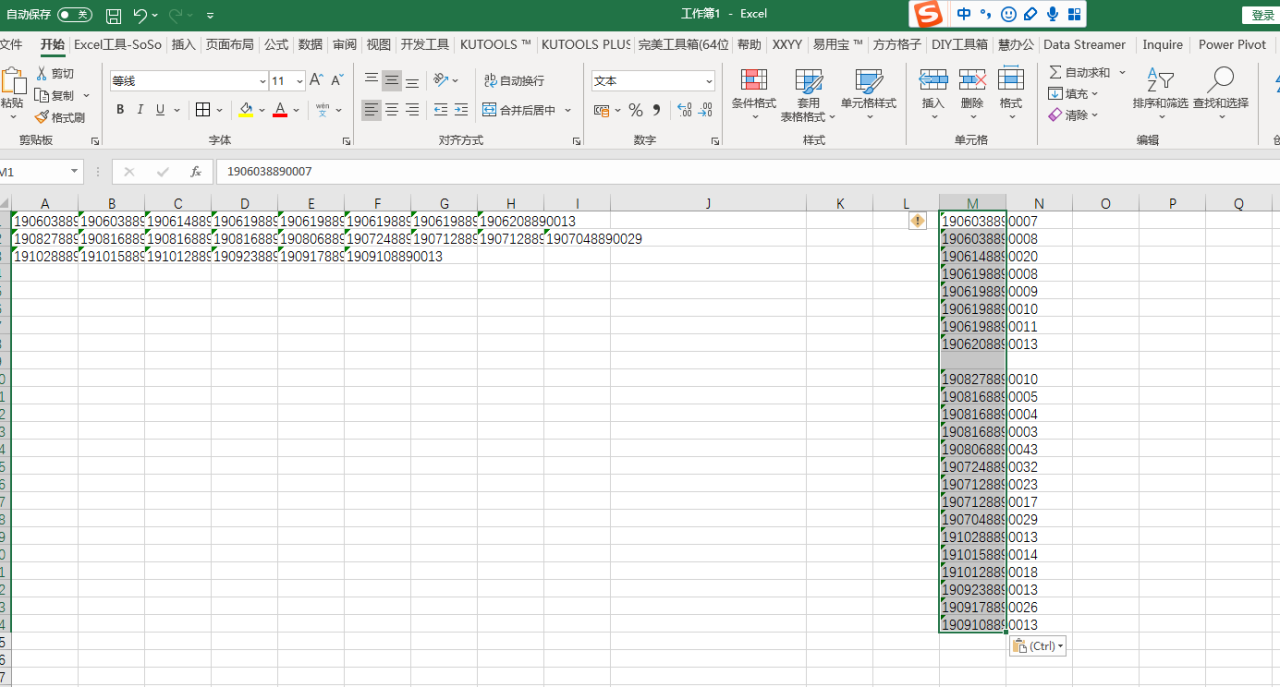Open the Data (数据) tab
The width and height of the screenshot is (1280, 687).
310,45
